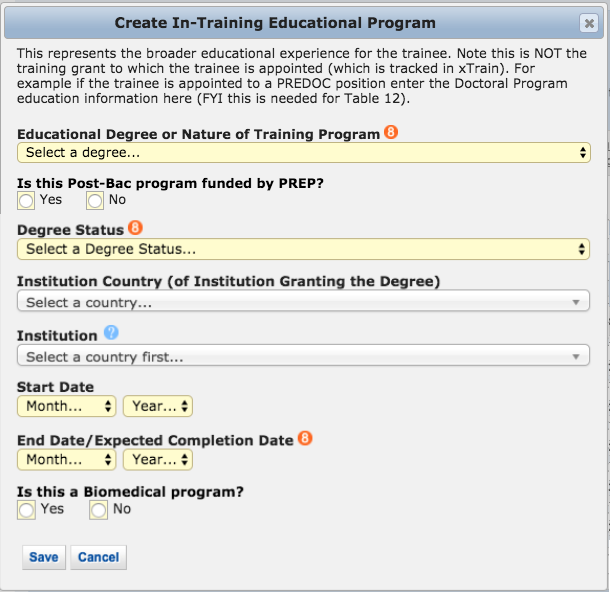Open the Start Date Year dropdown

coord(158,406)
